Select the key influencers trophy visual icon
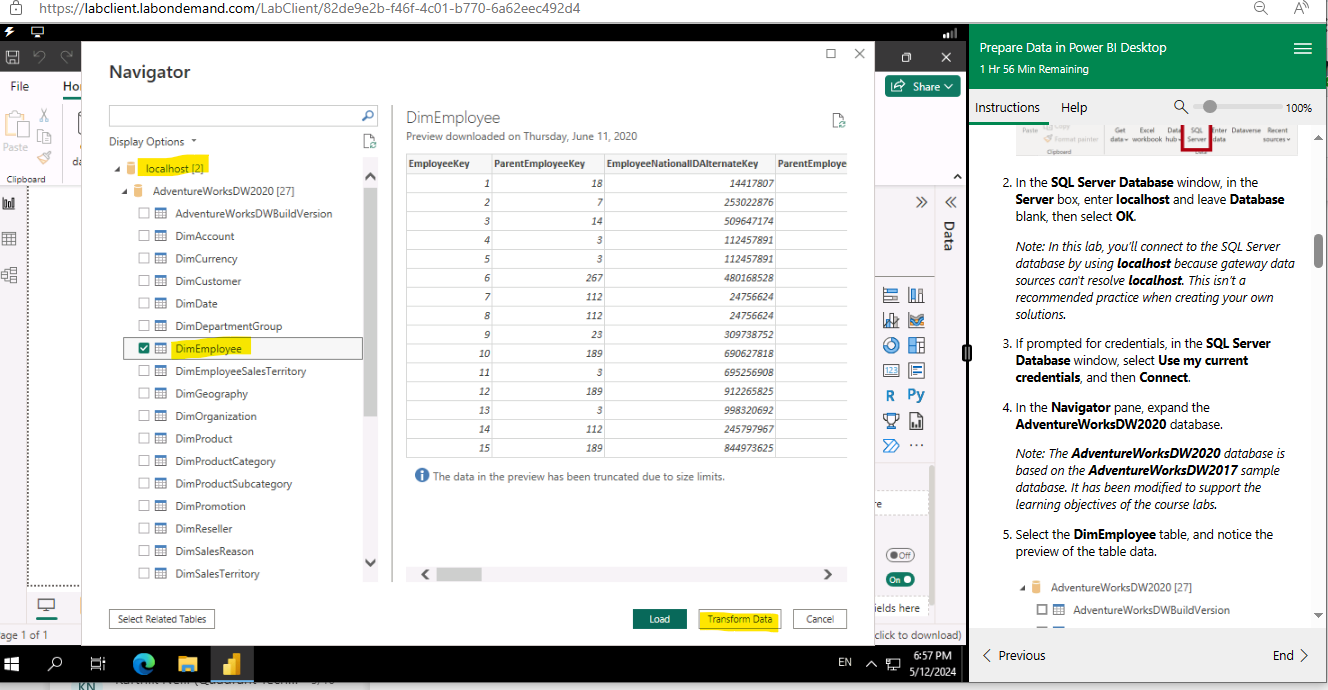1328x690 pixels. pos(891,421)
